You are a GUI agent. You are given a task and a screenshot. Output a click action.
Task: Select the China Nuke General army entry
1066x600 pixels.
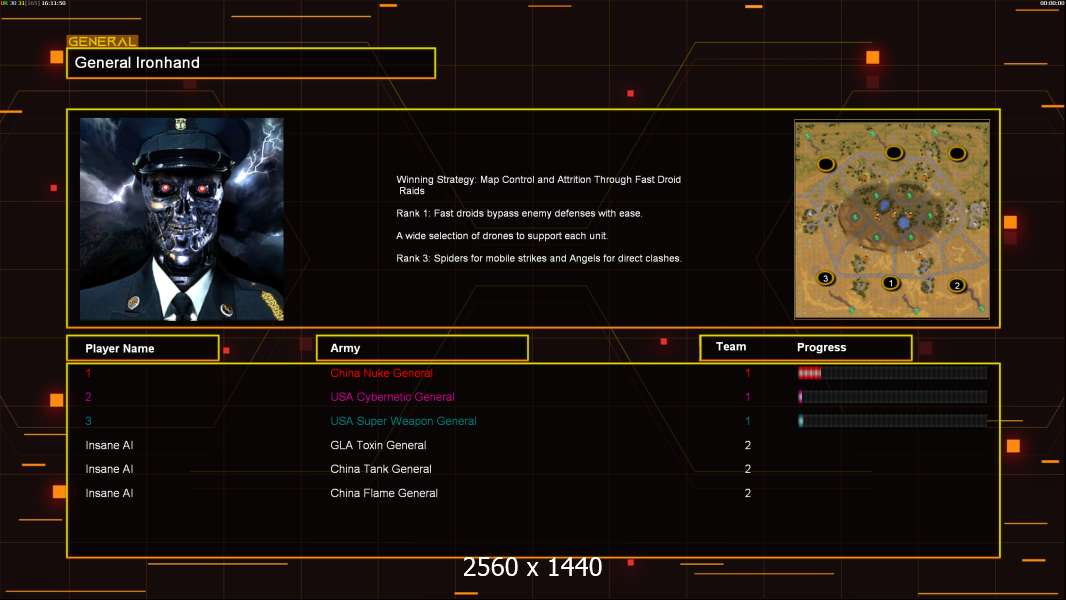(381, 373)
